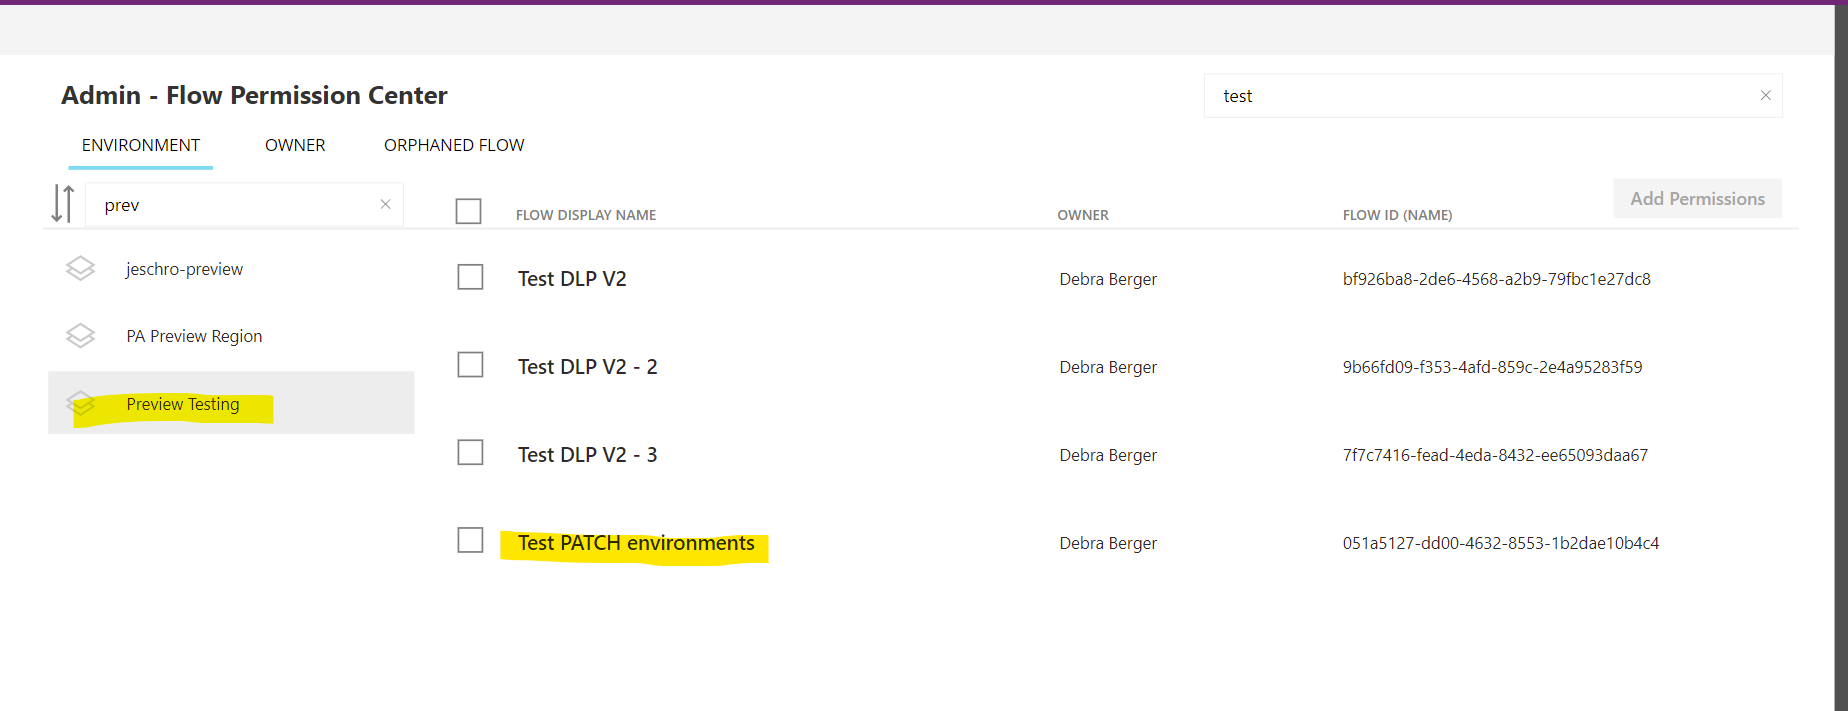Click the Add Permissions button
Screen dimensions: 1848x711
(1697, 198)
